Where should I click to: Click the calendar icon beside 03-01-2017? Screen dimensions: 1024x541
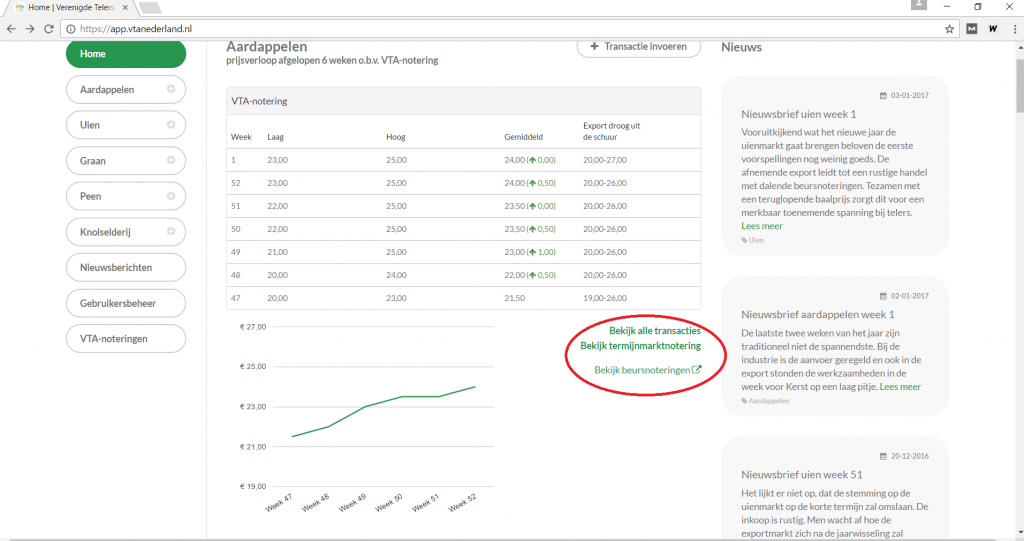pos(883,95)
